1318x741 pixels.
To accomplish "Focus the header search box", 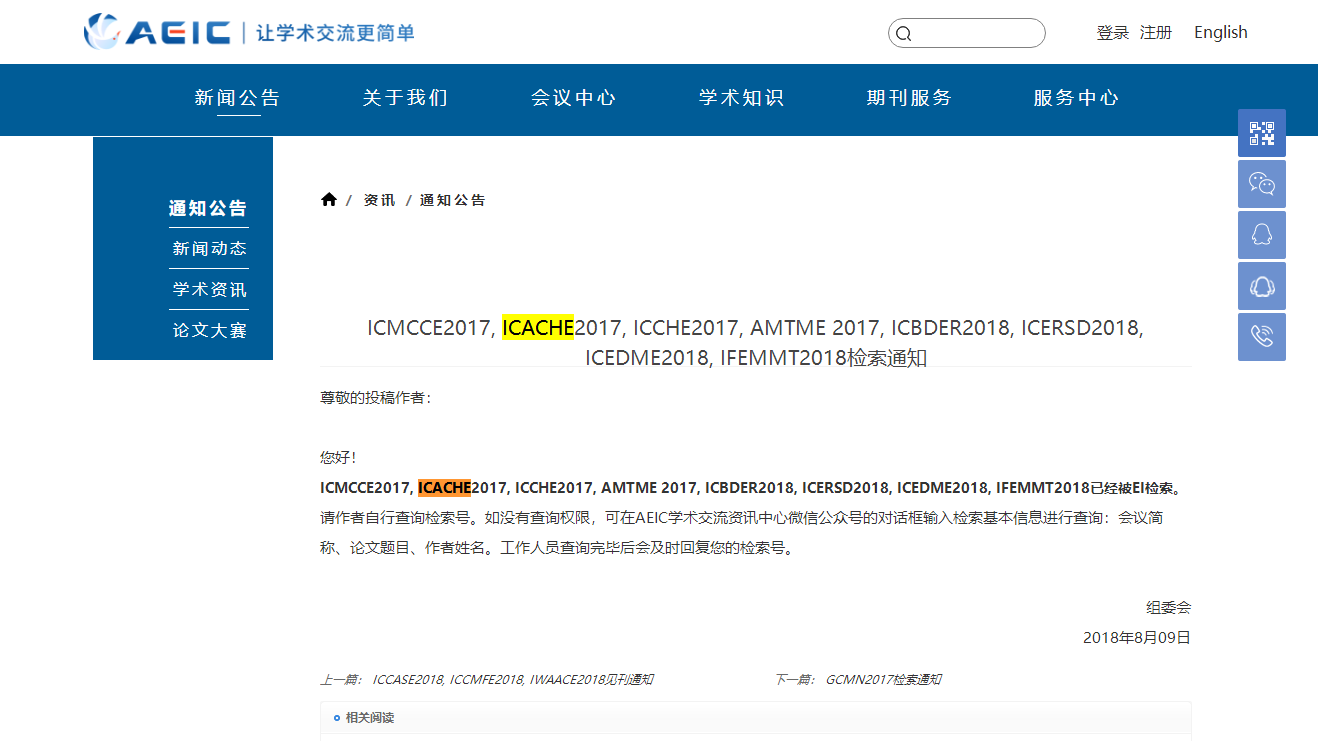I will click(967, 33).
